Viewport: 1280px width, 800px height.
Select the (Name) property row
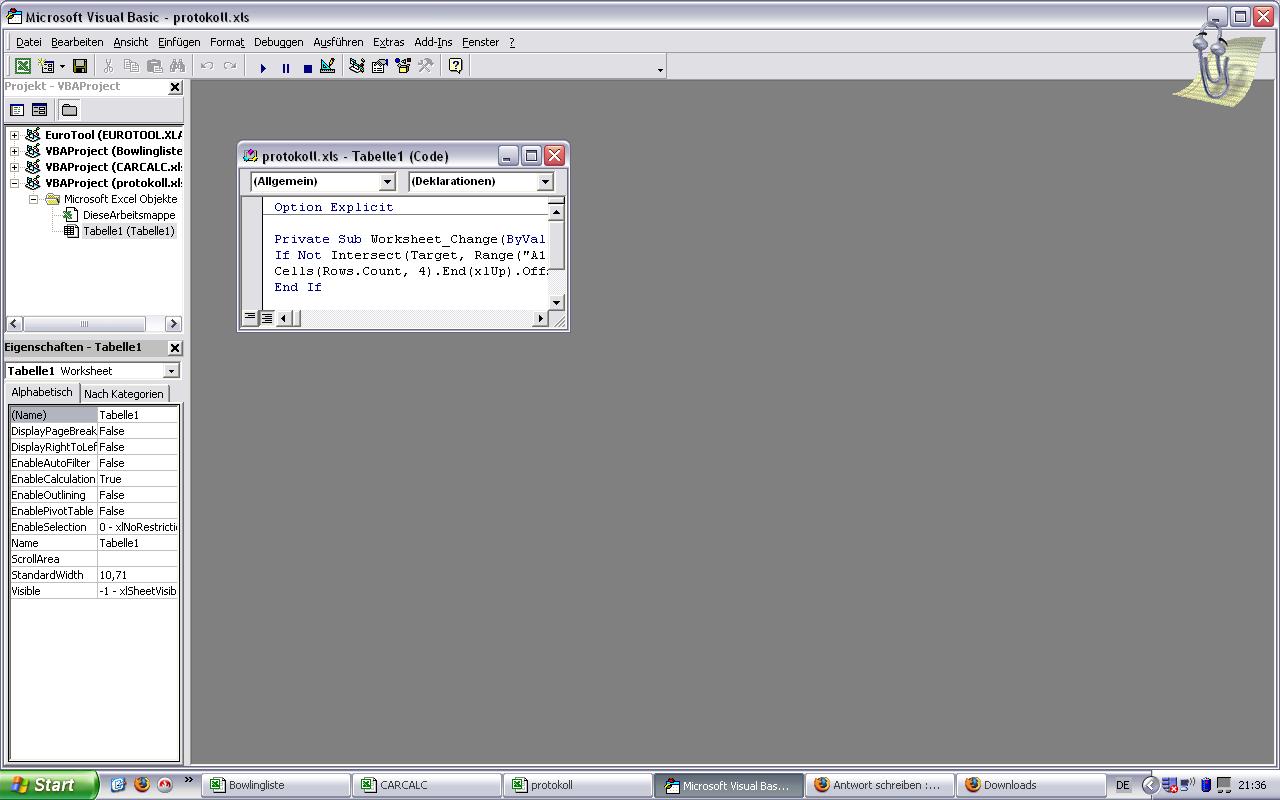[94, 415]
